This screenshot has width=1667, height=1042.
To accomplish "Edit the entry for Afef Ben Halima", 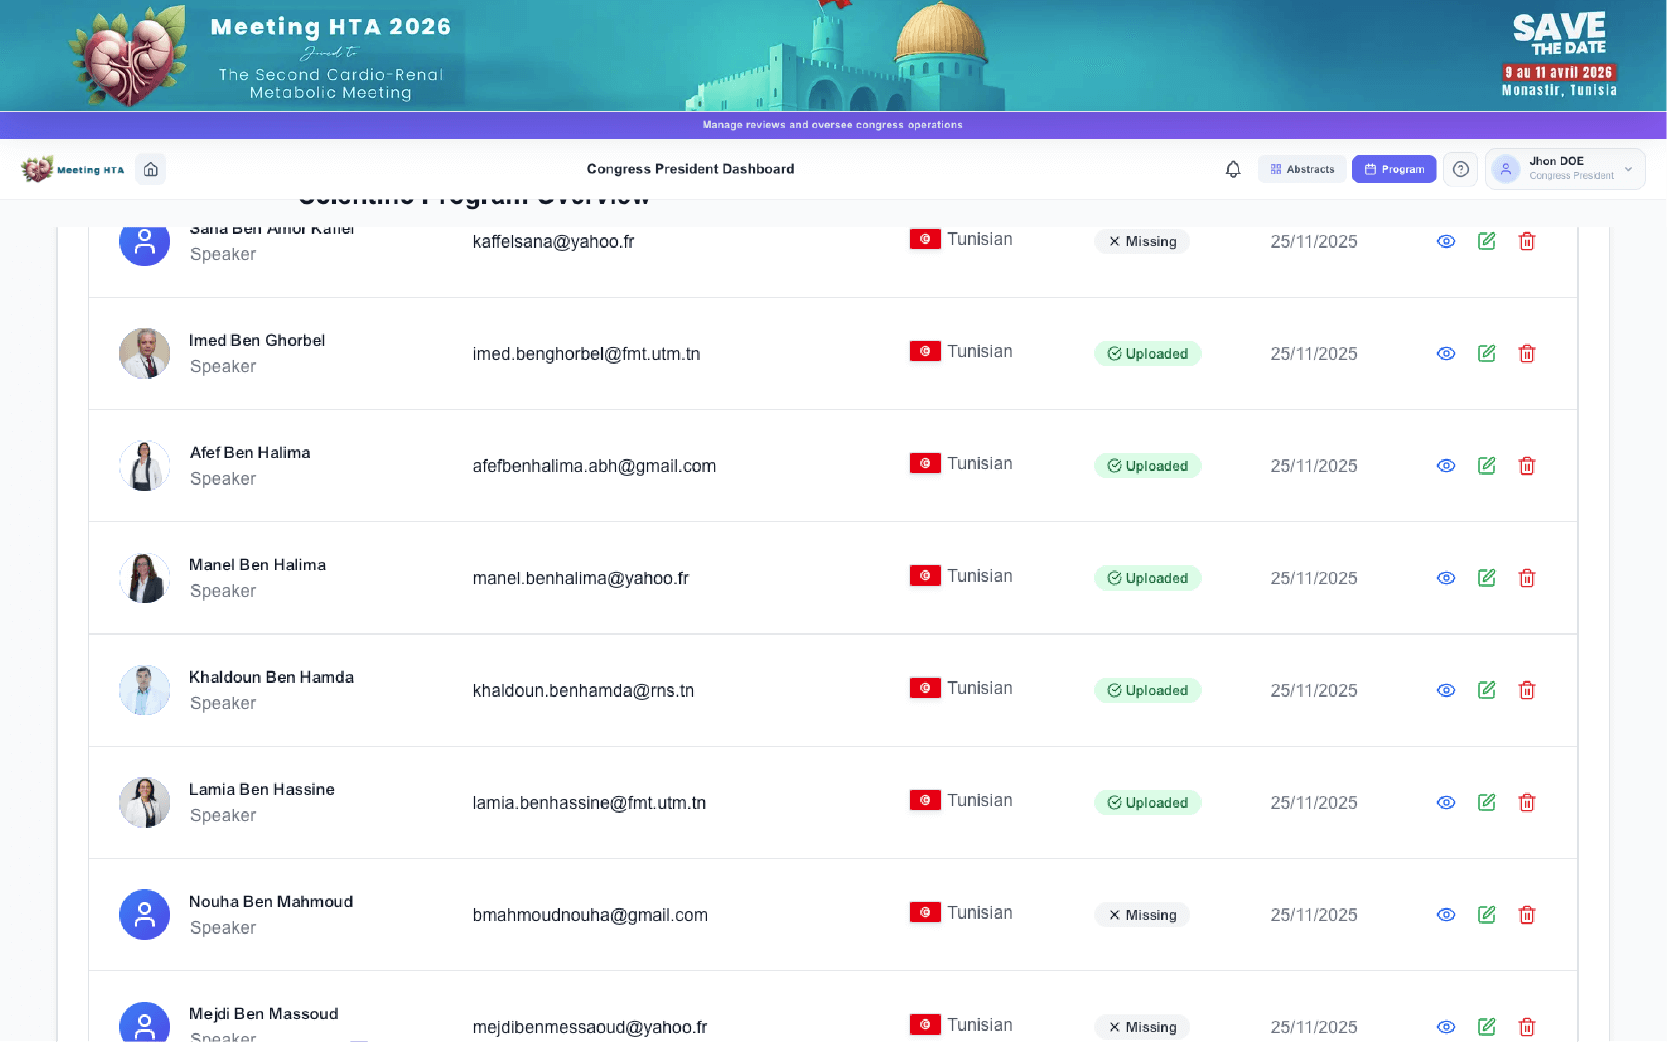I will 1486,465.
